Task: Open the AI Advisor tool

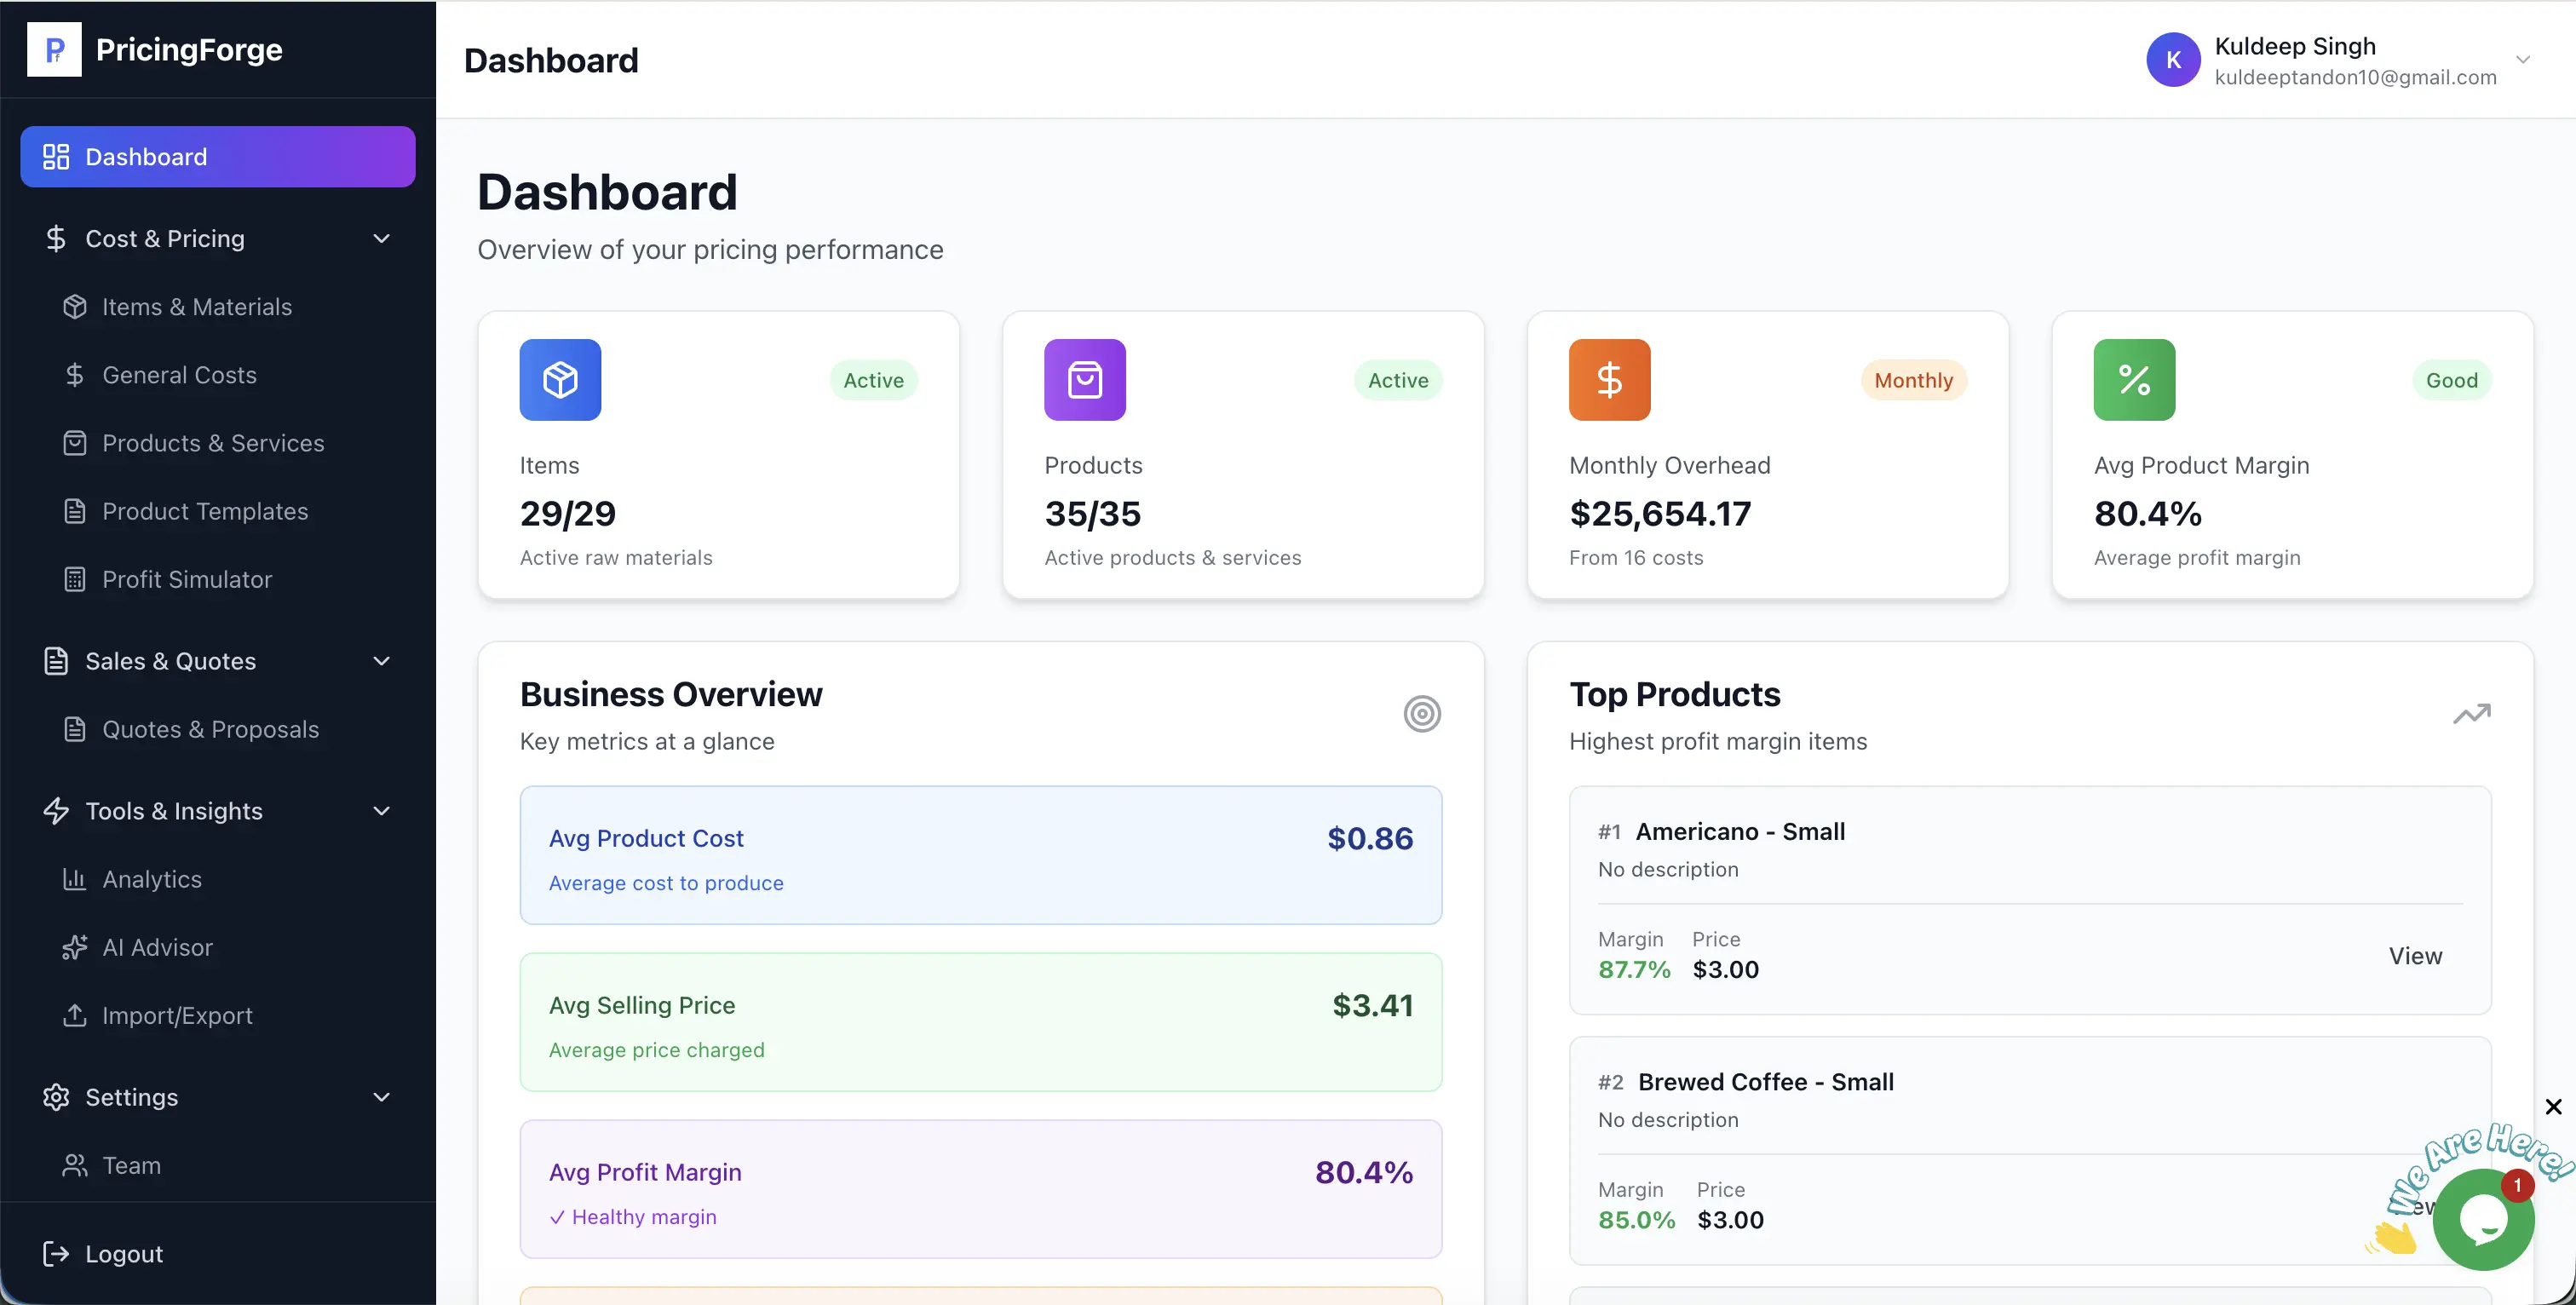Action: pyautogui.click(x=157, y=947)
